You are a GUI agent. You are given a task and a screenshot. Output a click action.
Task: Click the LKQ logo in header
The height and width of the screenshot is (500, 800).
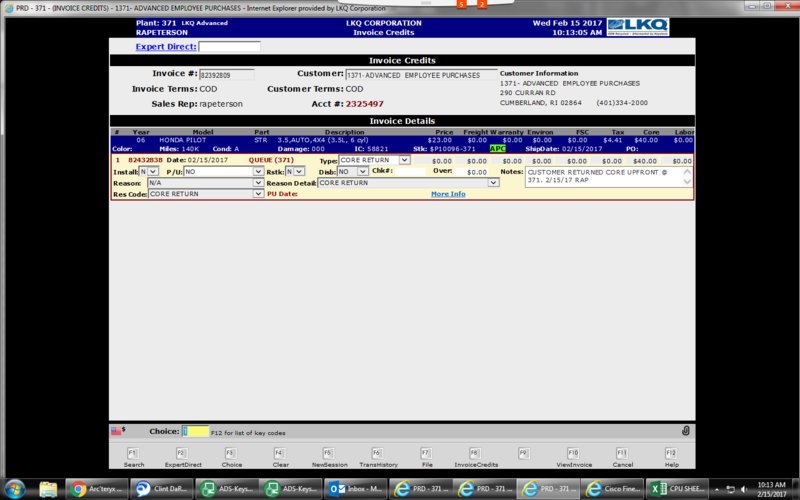point(638,27)
